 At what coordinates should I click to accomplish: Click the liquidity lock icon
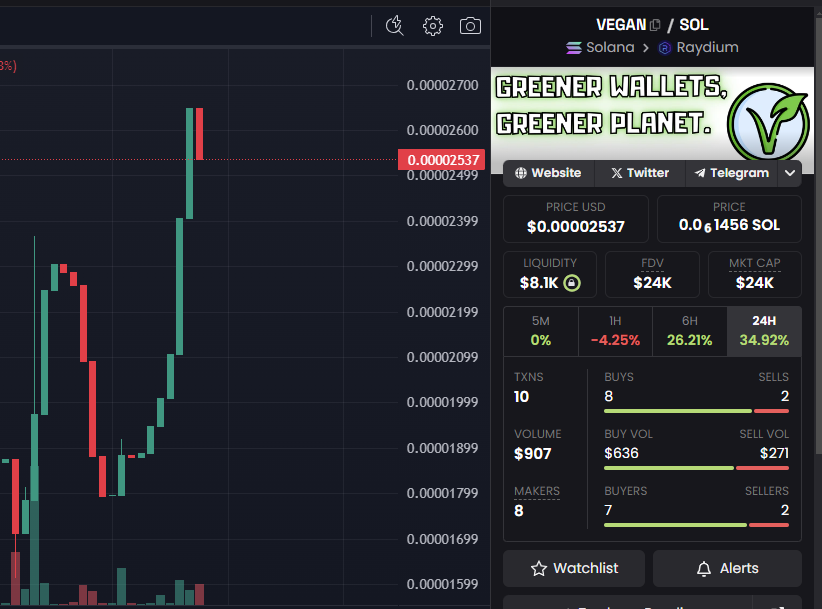(x=571, y=283)
